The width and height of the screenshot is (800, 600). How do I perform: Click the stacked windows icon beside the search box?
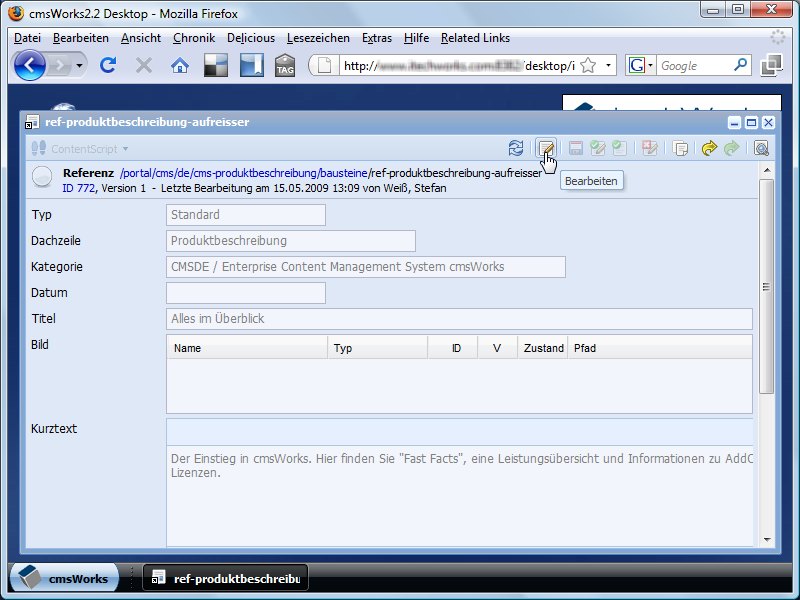[x=771, y=65]
